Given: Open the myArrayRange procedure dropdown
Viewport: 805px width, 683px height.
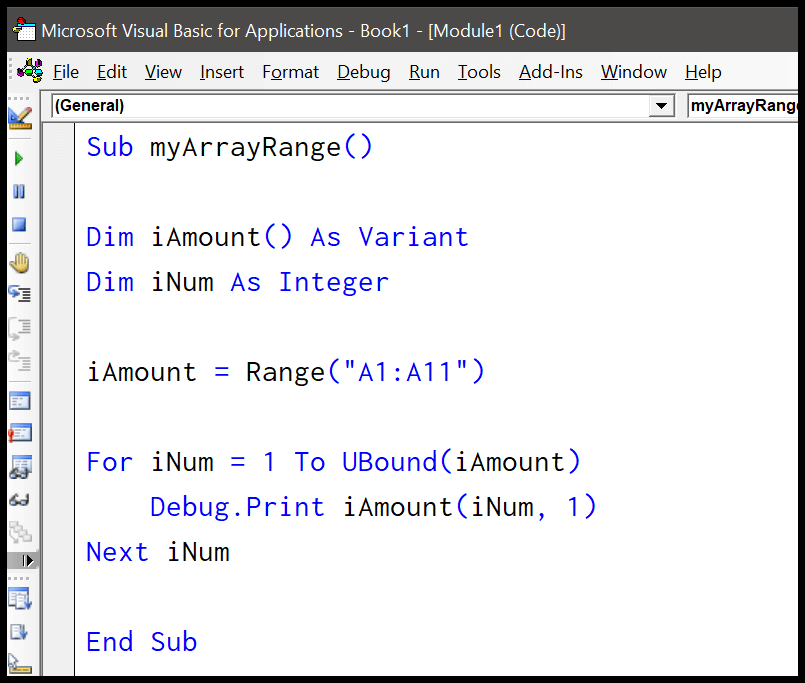Looking at the screenshot, I should coord(745,106).
